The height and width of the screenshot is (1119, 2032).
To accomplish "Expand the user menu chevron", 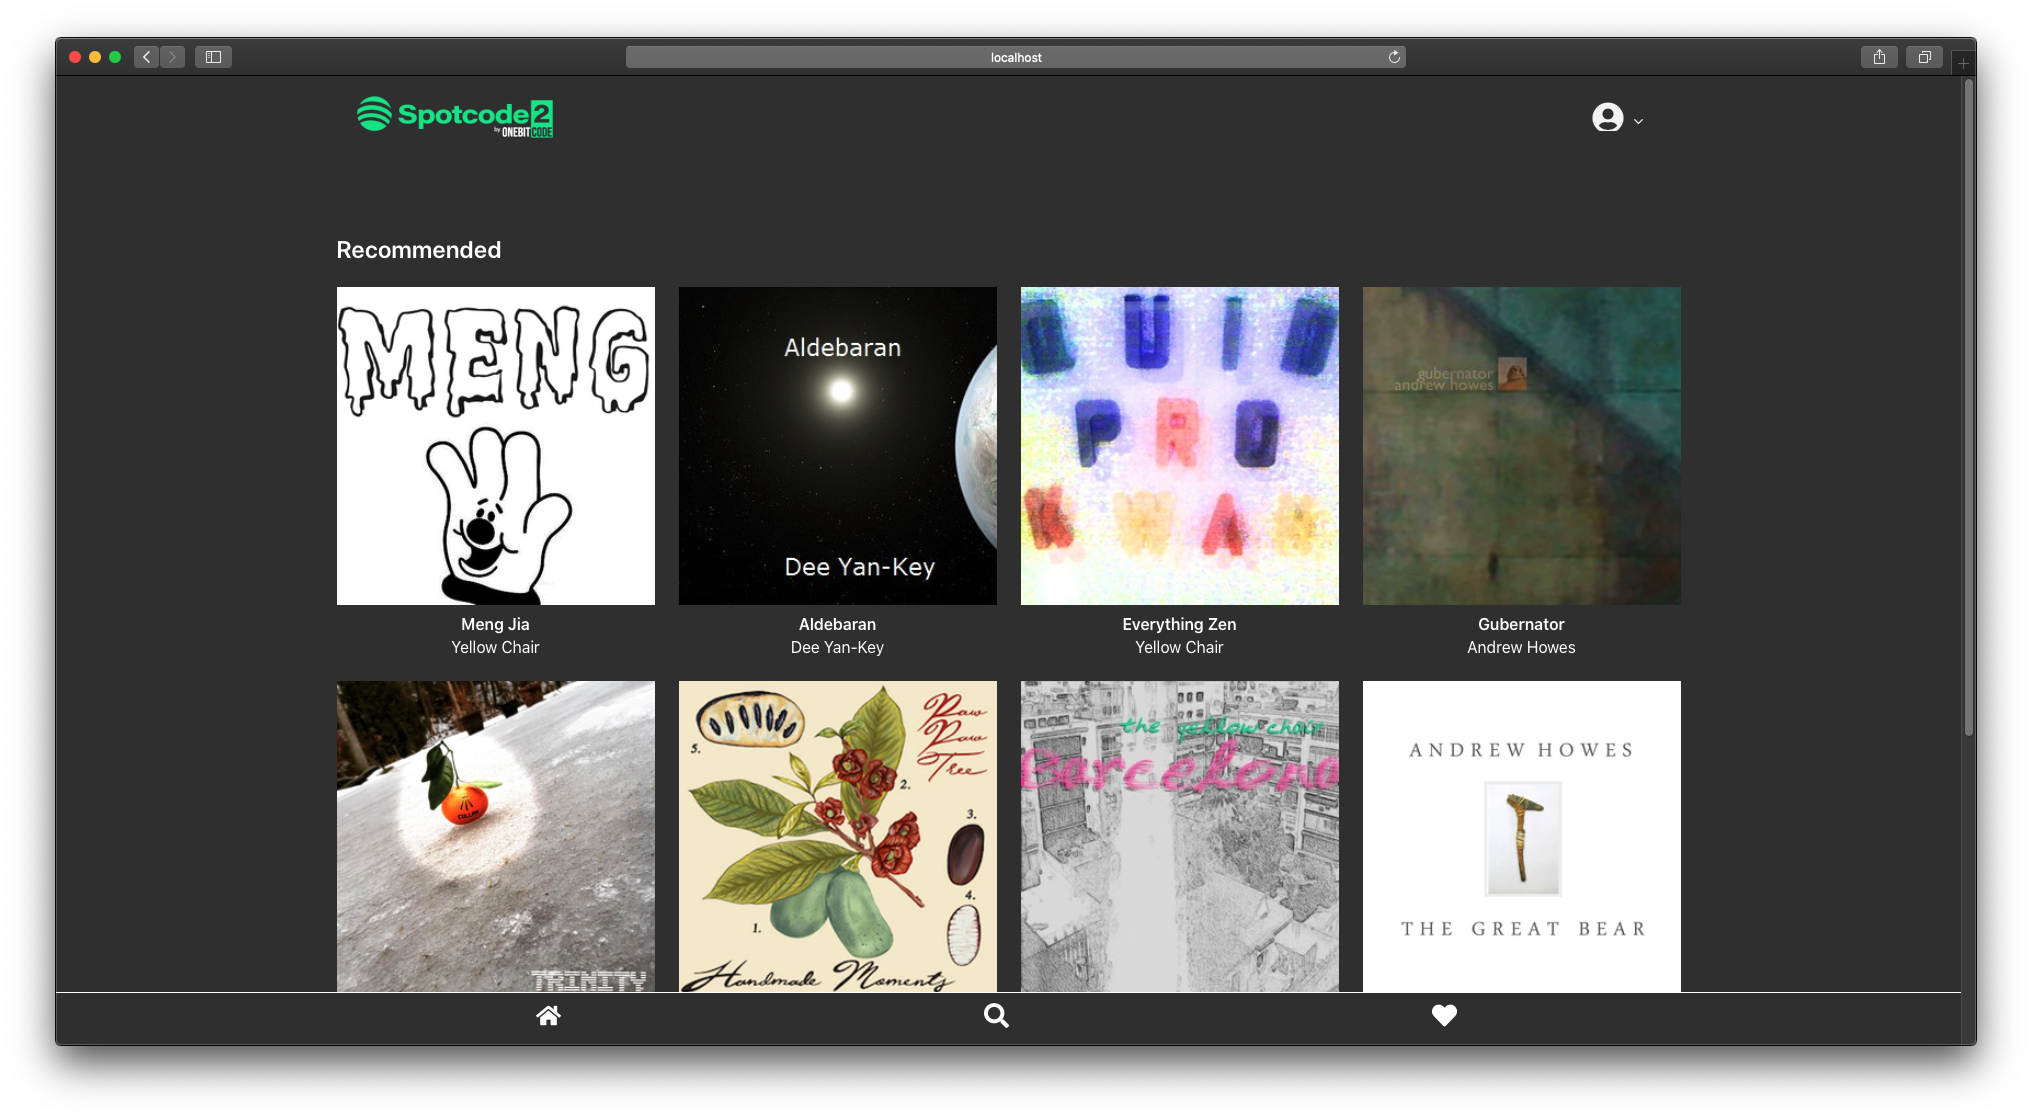I will 1638,121.
